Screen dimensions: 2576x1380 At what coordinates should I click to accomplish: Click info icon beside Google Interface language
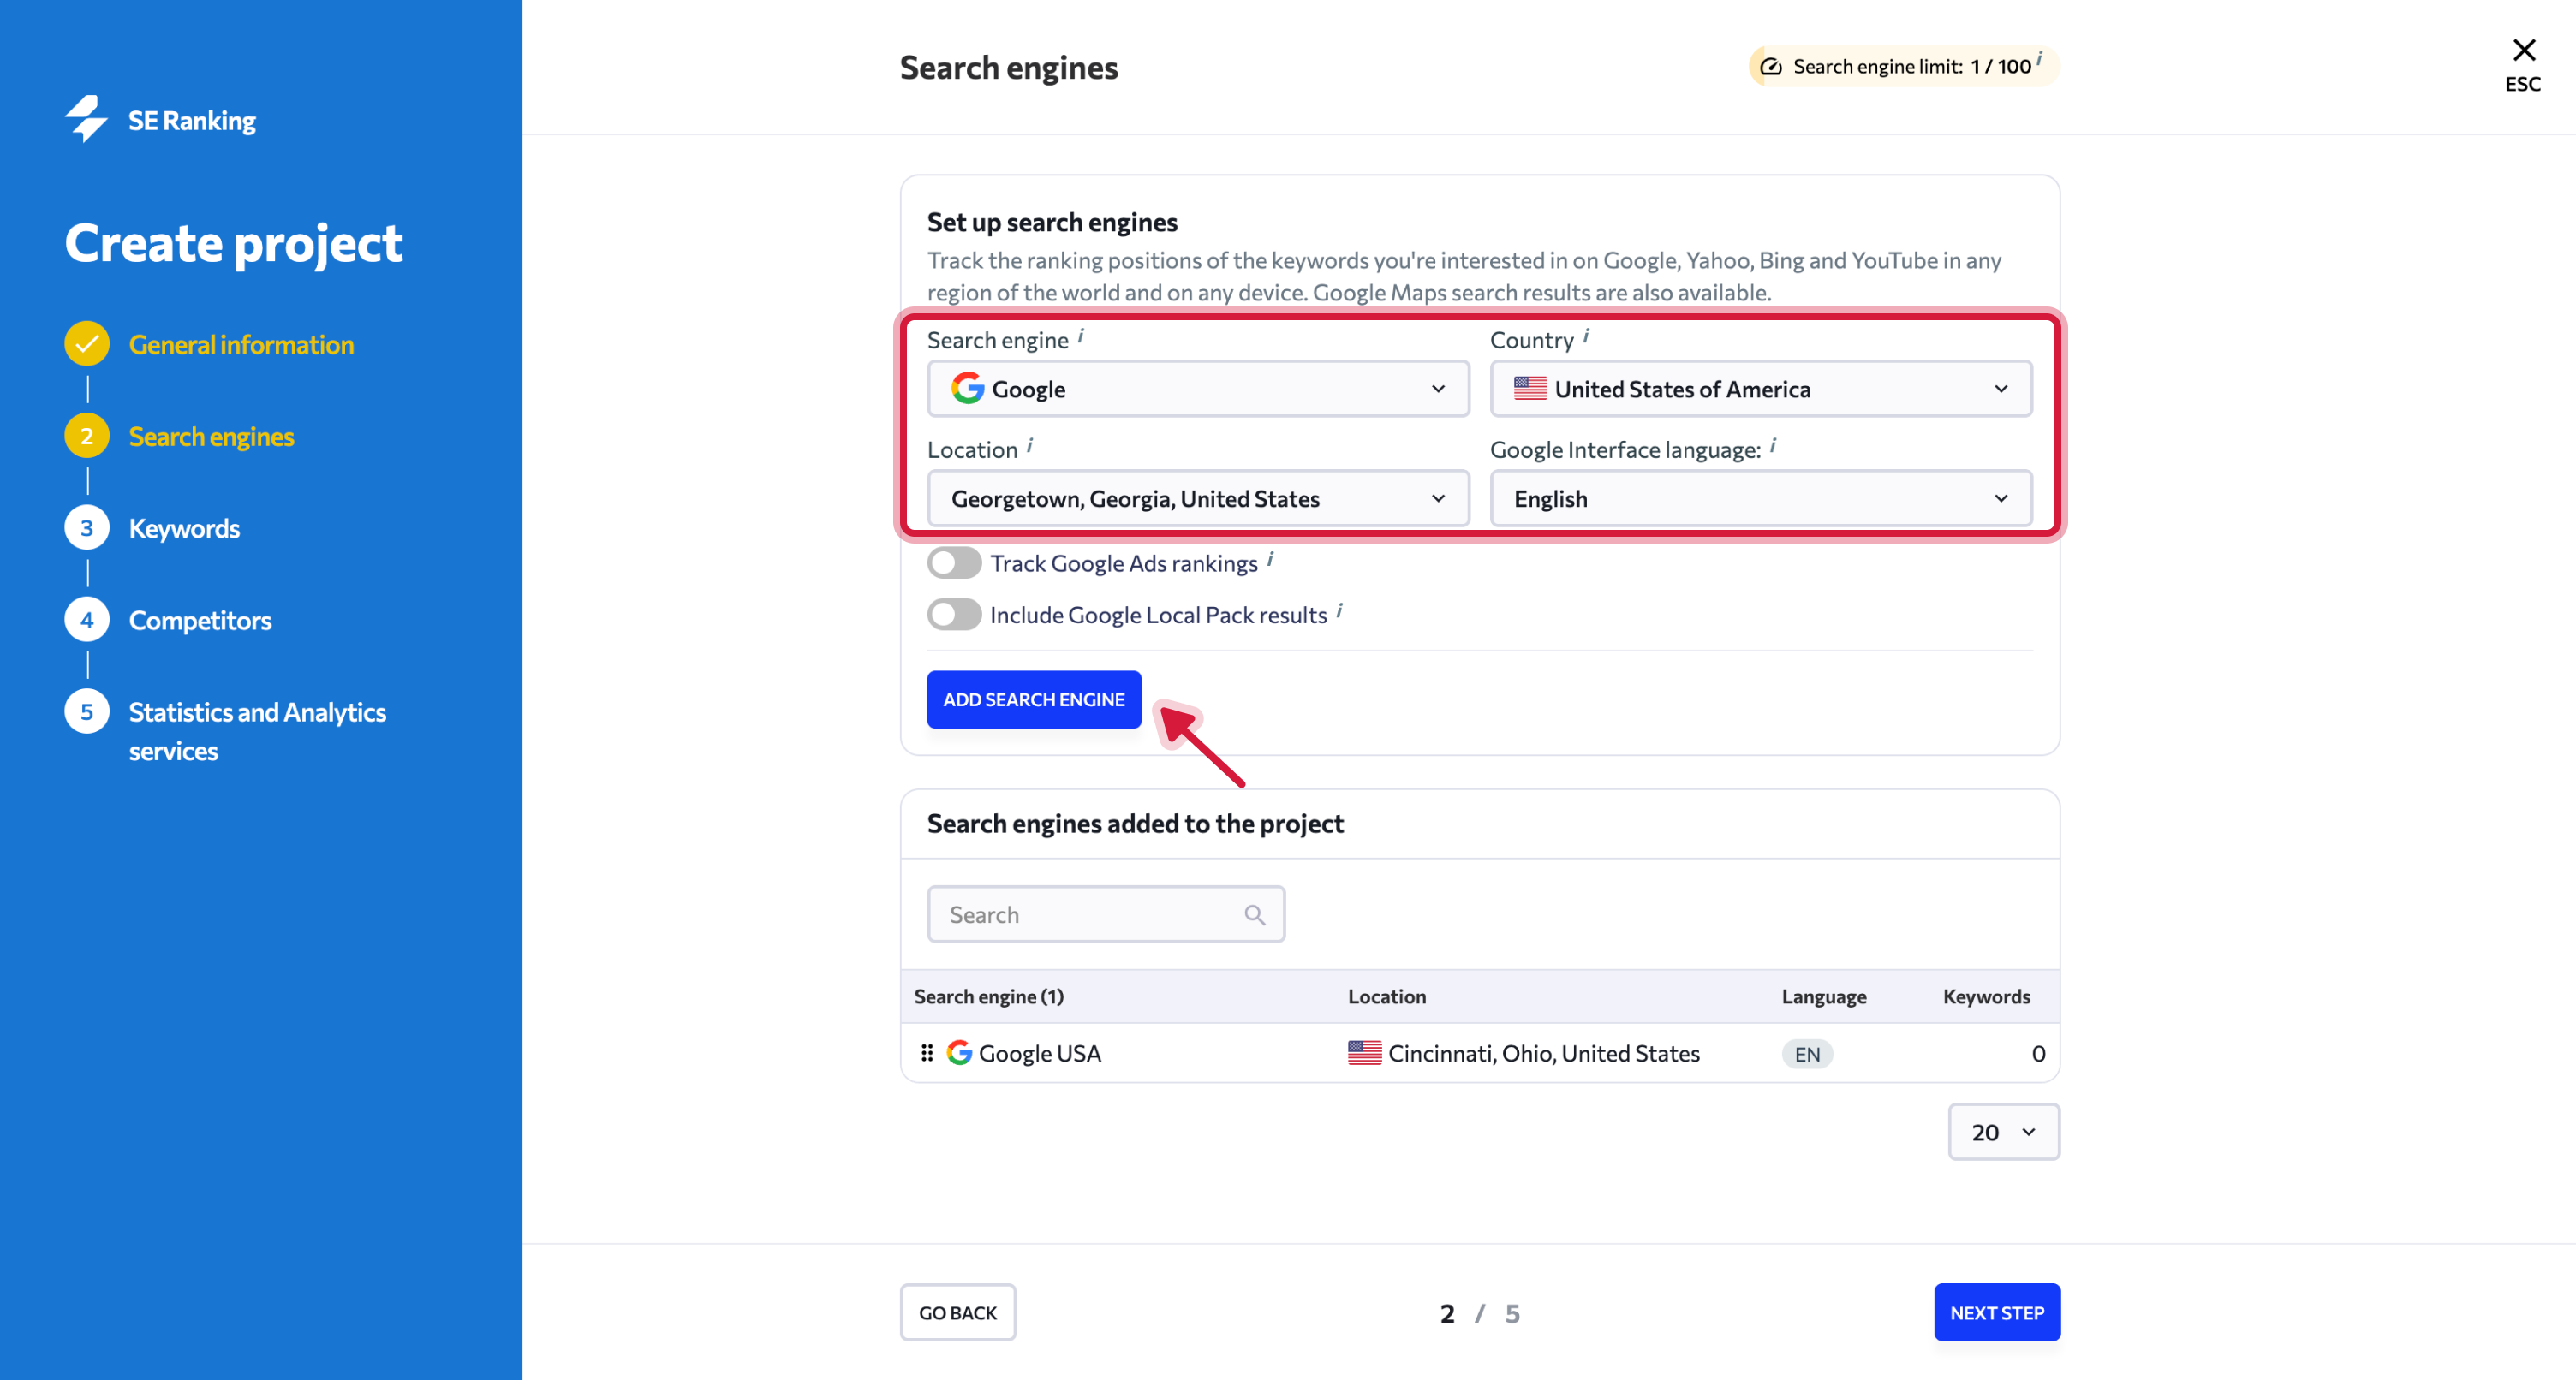point(1772,446)
